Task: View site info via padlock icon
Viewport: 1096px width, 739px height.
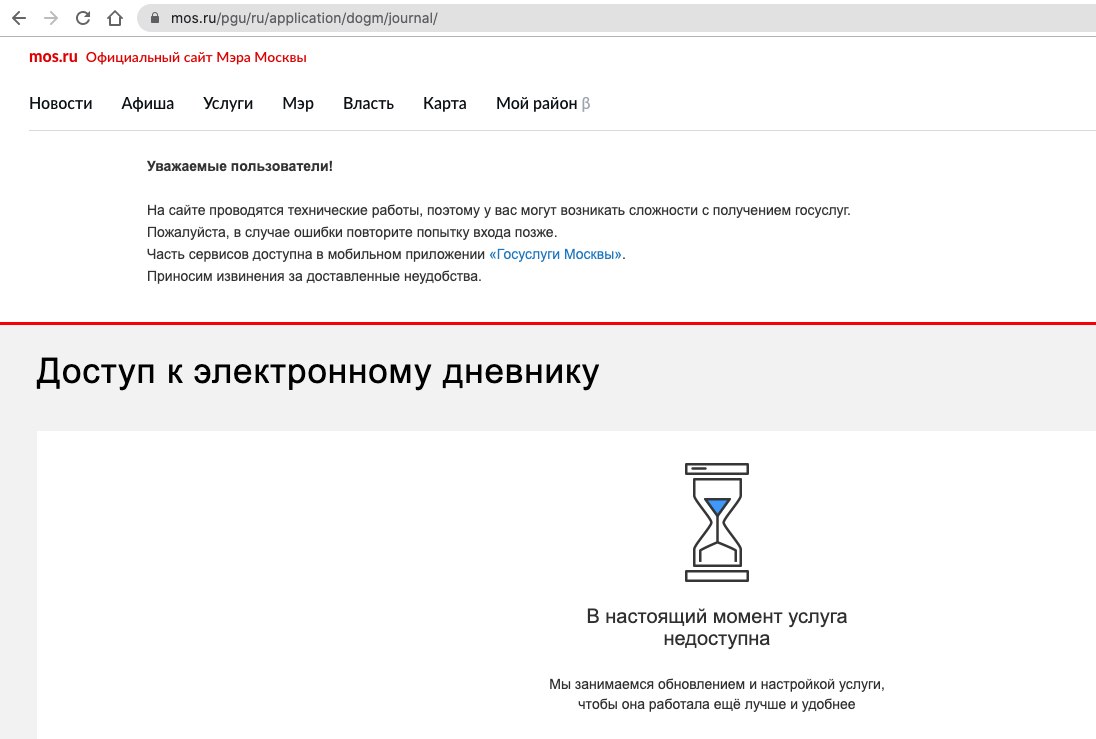Action: [155, 18]
